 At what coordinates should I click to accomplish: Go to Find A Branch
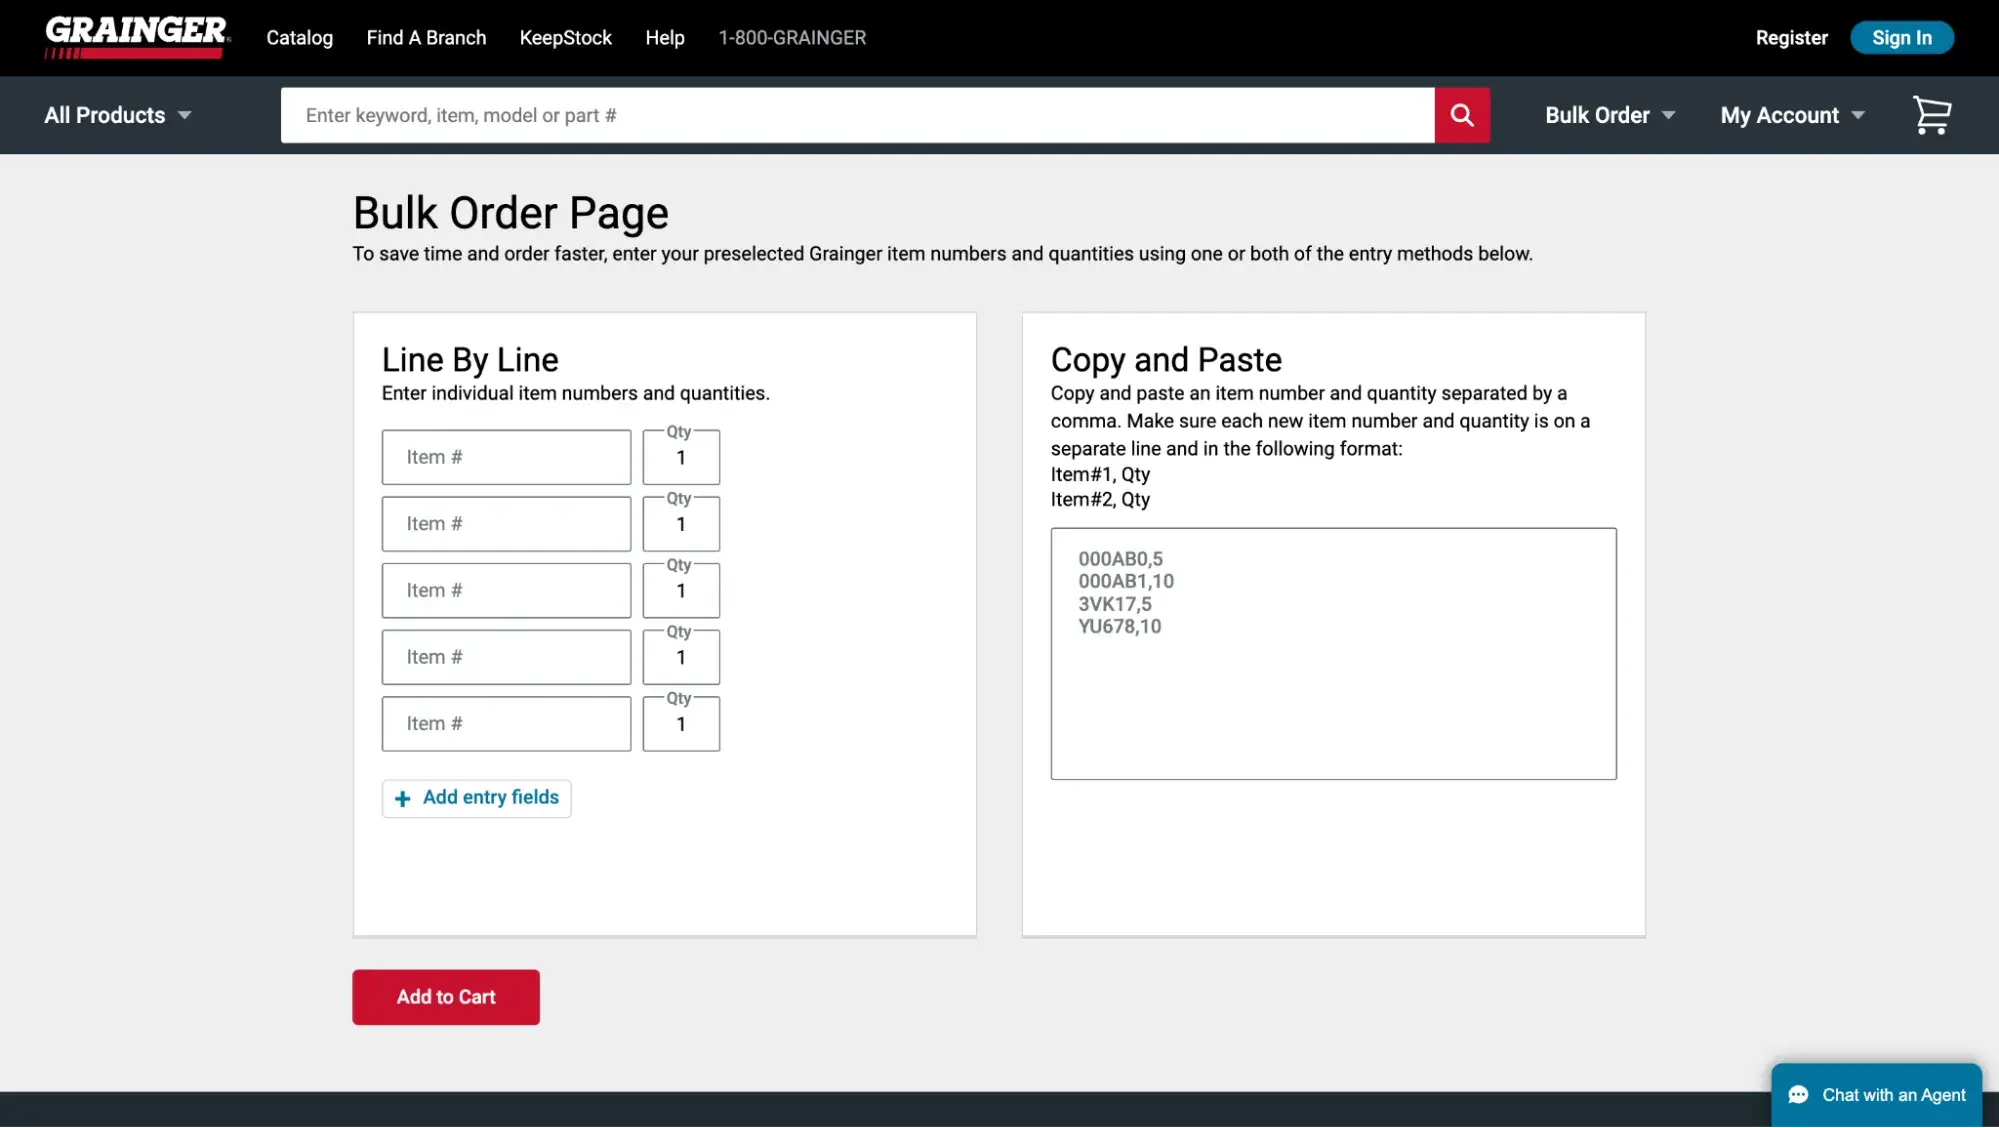426,38
